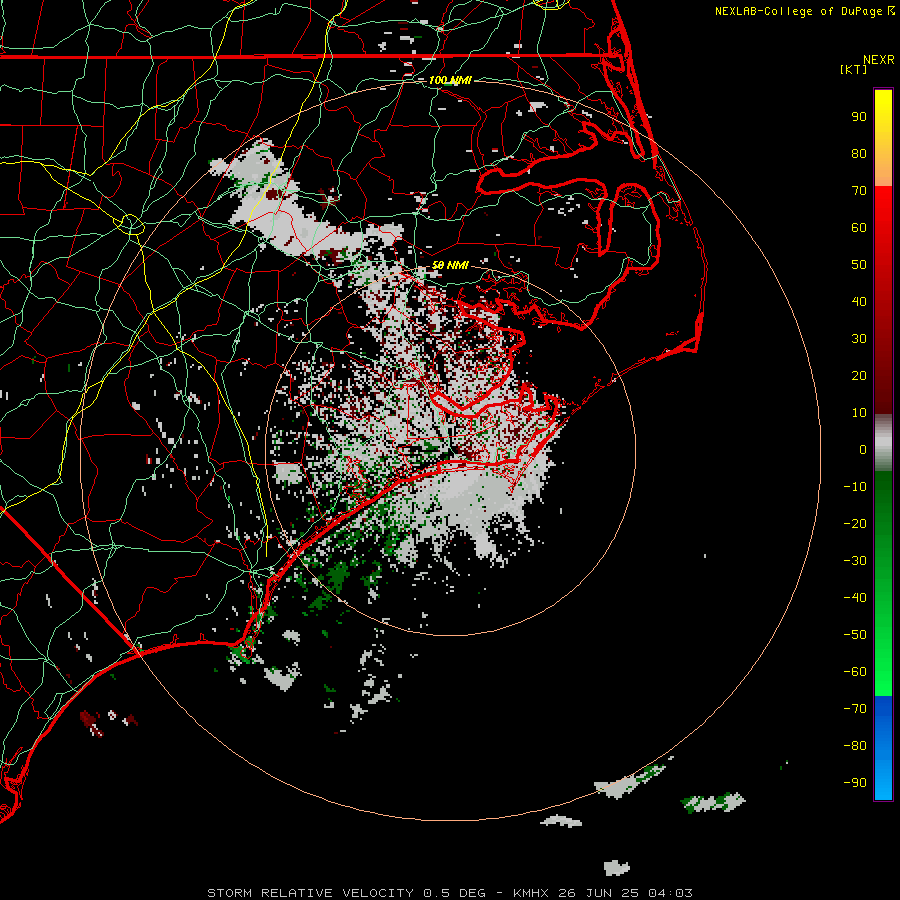This screenshot has height=900, width=900.
Task: Click the -60 label on velocity scale
Action: pyautogui.click(x=855, y=672)
